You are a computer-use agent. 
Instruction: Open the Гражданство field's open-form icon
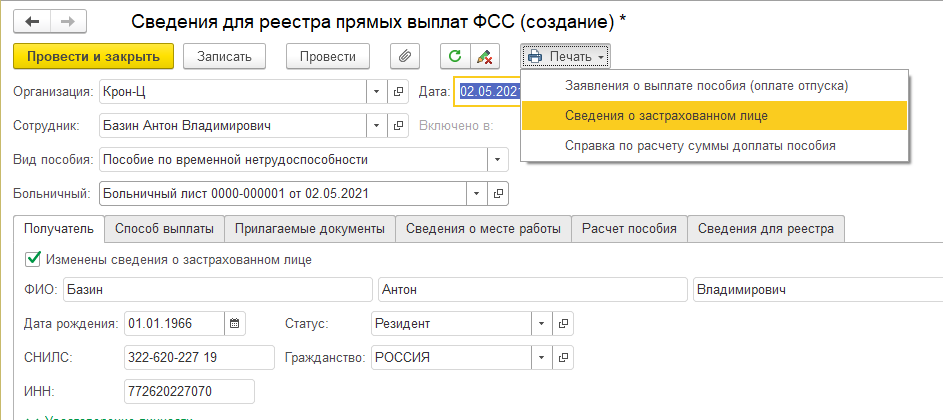tap(564, 357)
